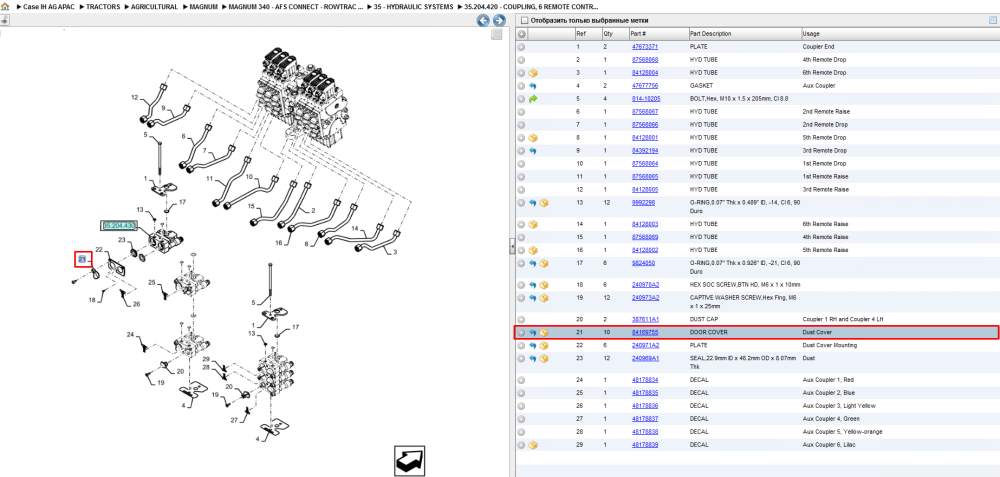This screenshot has width=1000, height=477.
Task: Collapse the parts panel with splitter arrow
Action: coord(511,246)
